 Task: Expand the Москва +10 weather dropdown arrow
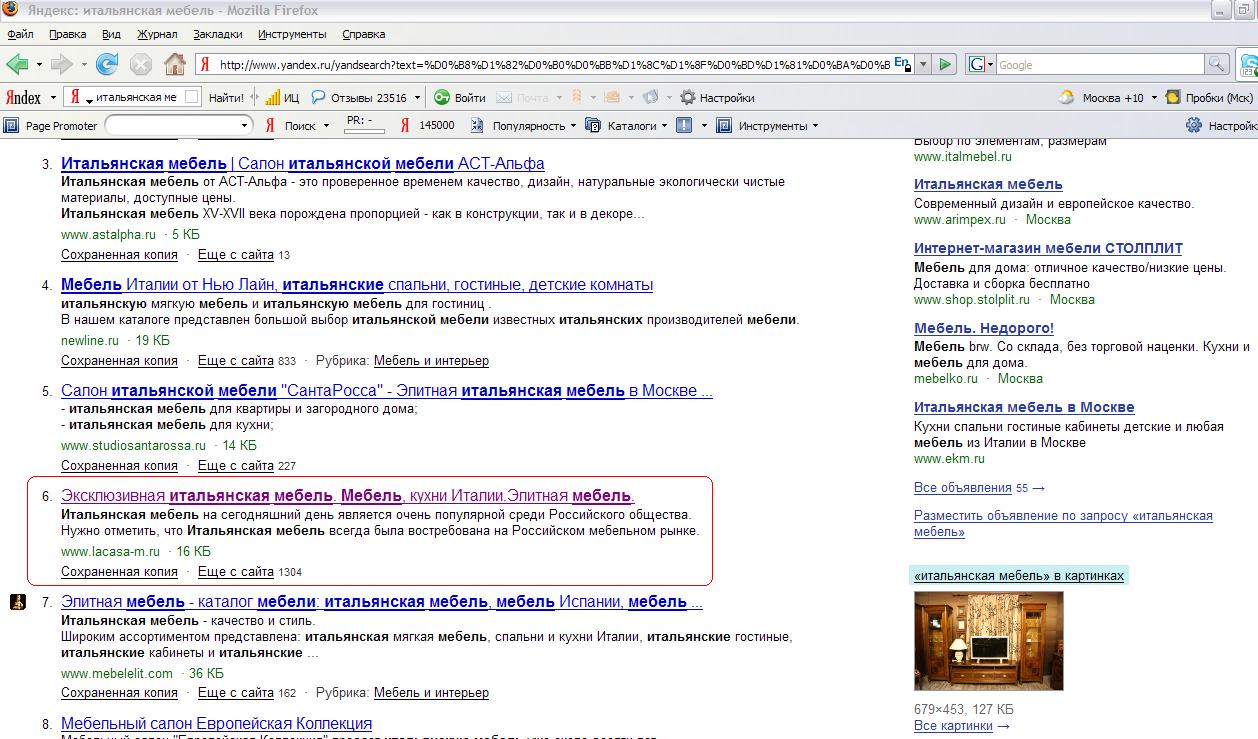[1153, 98]
